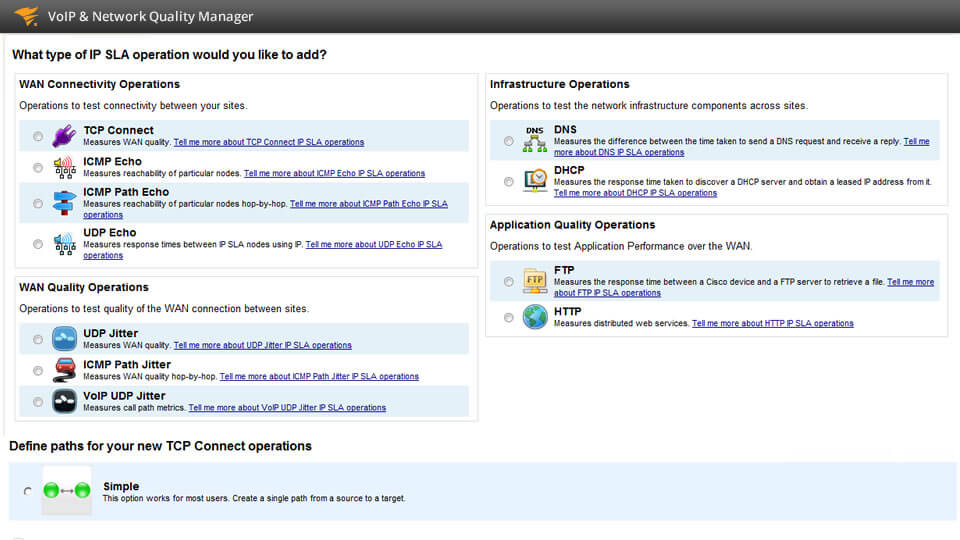
Task: Click the VoIP UDP Jitter dark icon
Action: click(x=64, y=401)
